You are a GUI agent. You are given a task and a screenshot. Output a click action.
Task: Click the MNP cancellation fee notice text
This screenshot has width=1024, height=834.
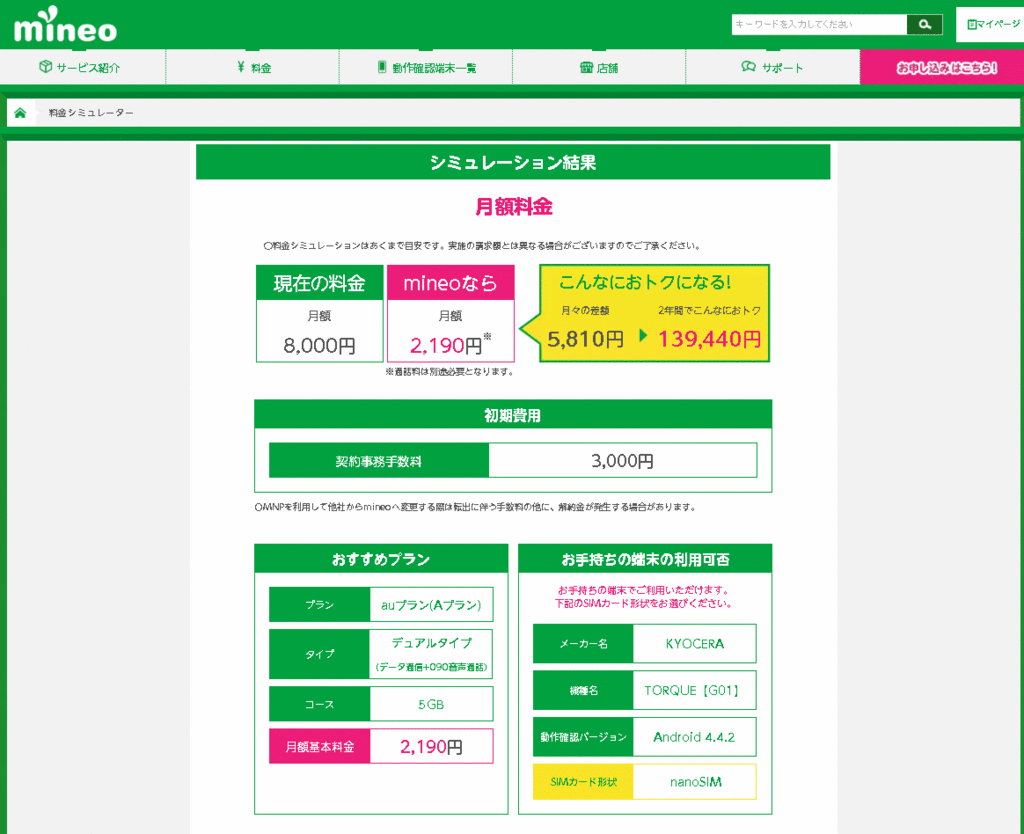coord(475,507)
